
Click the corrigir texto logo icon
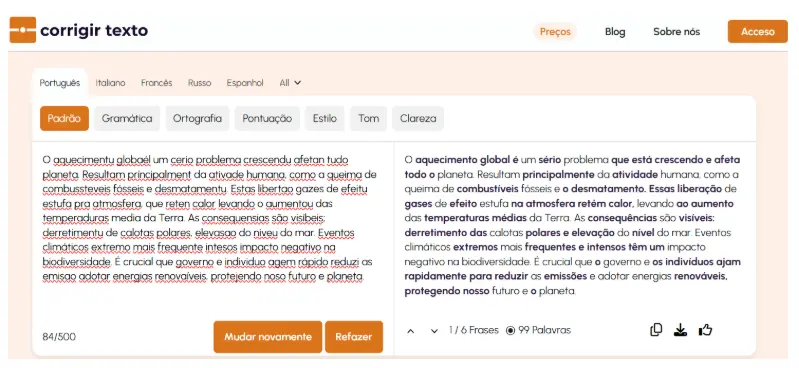tap(23, 30)
